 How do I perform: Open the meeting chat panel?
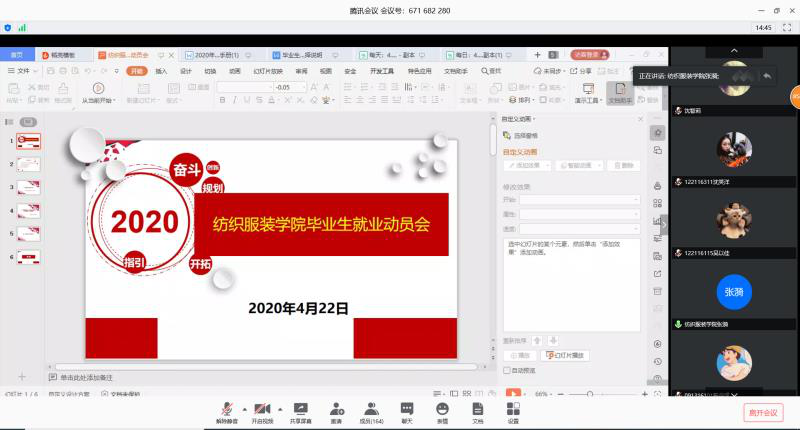pyautogui.click(x=407, y=410)
